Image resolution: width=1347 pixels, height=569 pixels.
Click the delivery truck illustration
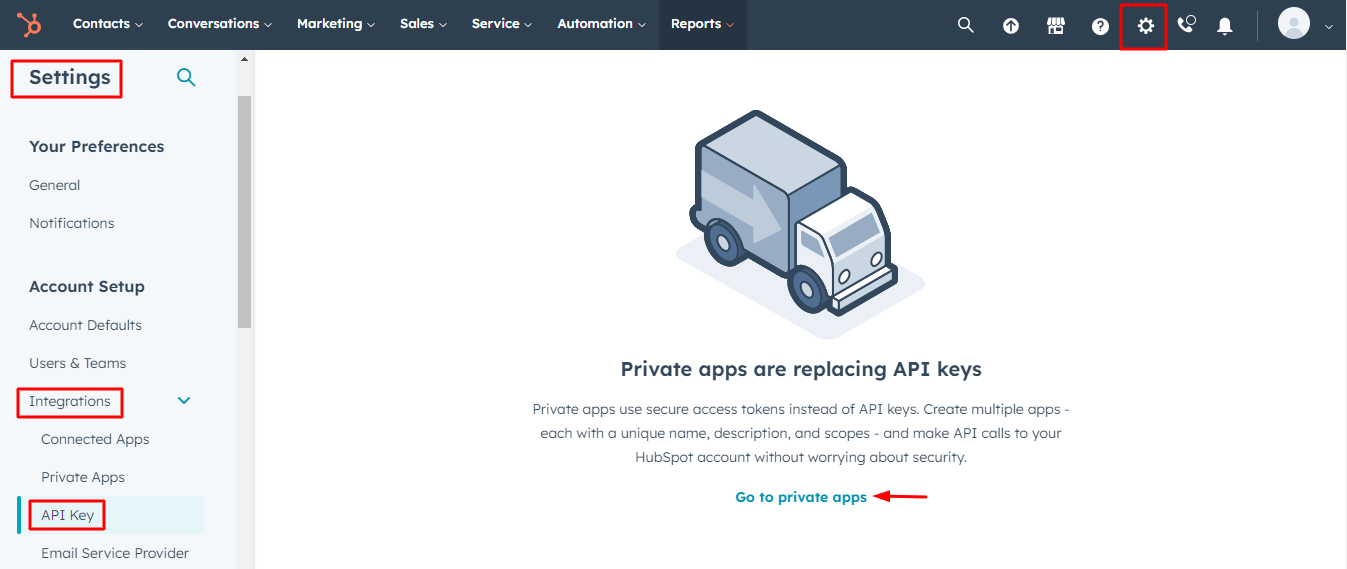[800, 225]
